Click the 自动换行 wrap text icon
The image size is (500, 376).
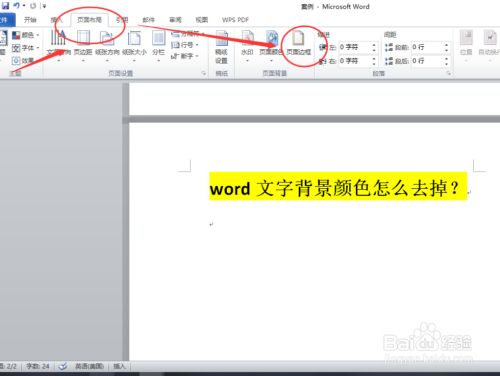pos(490,37)
